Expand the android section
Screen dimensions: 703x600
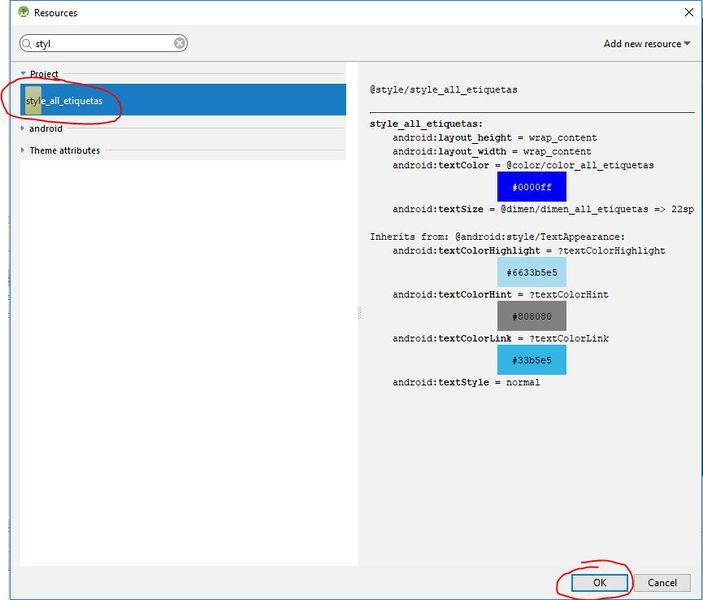coord(22,128)
